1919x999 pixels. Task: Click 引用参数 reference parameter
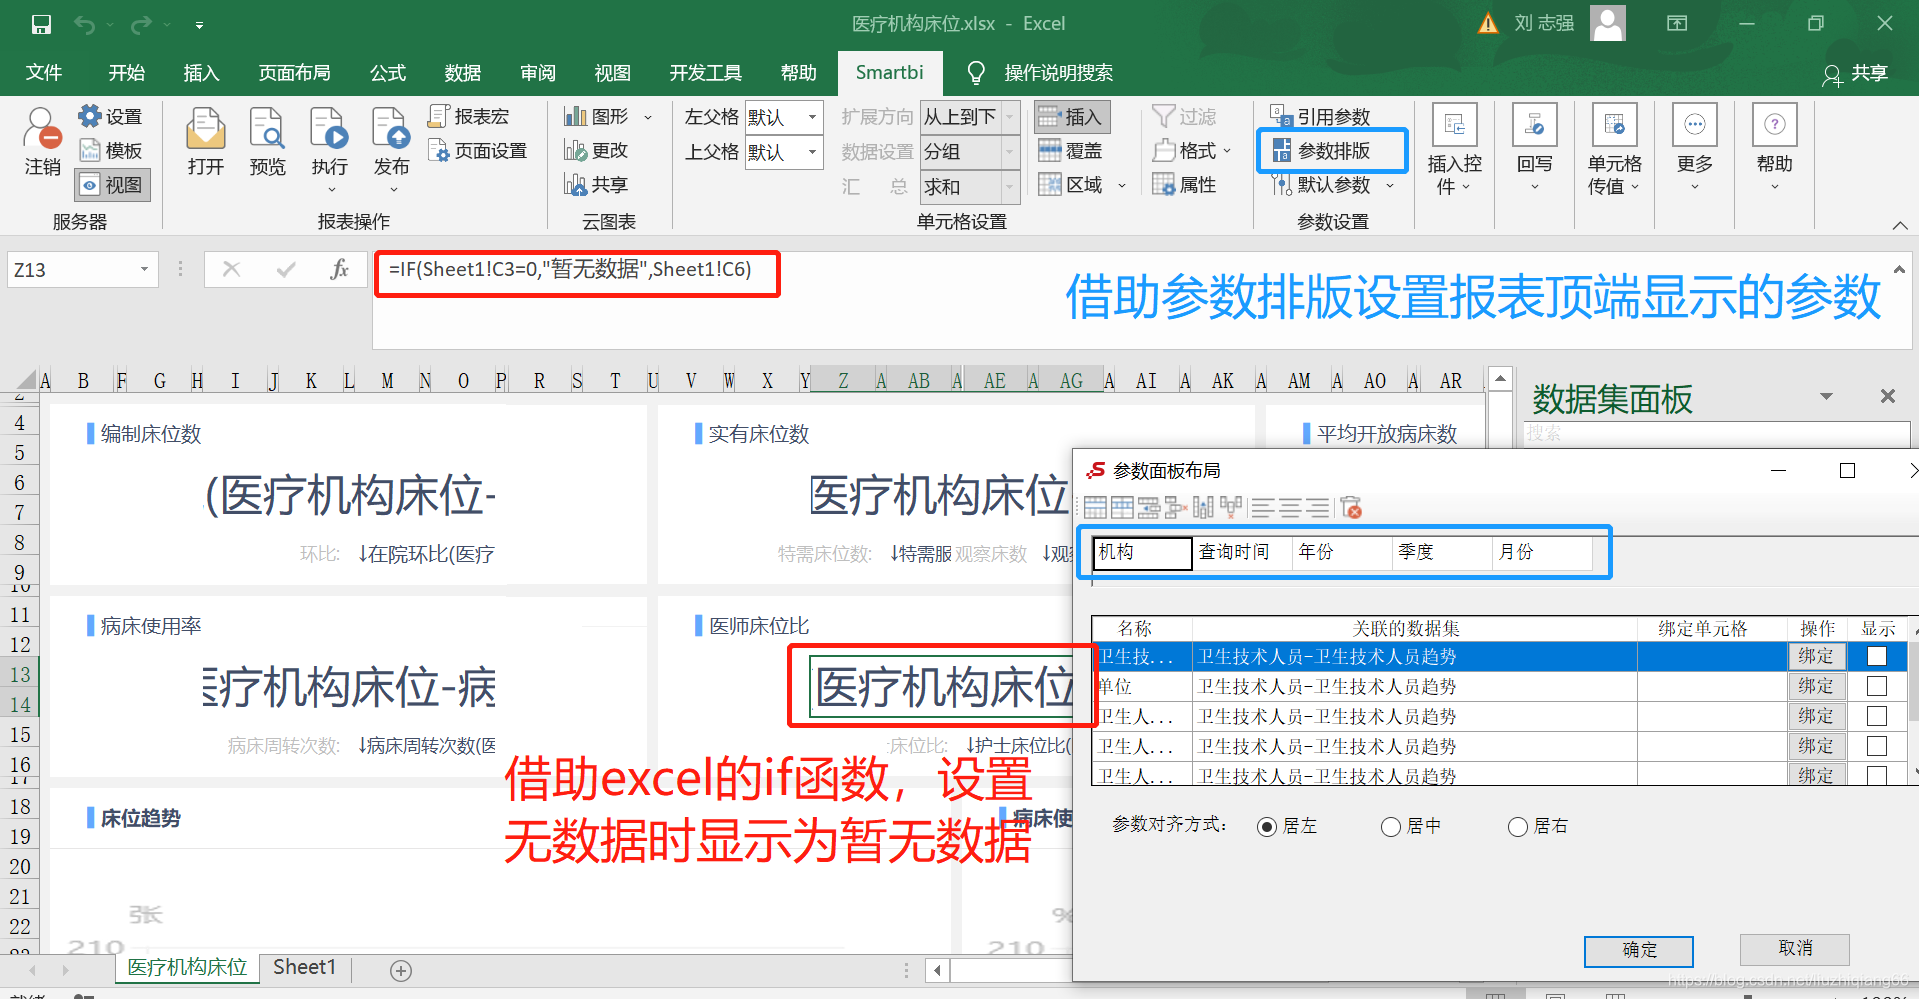[1321, 117]
